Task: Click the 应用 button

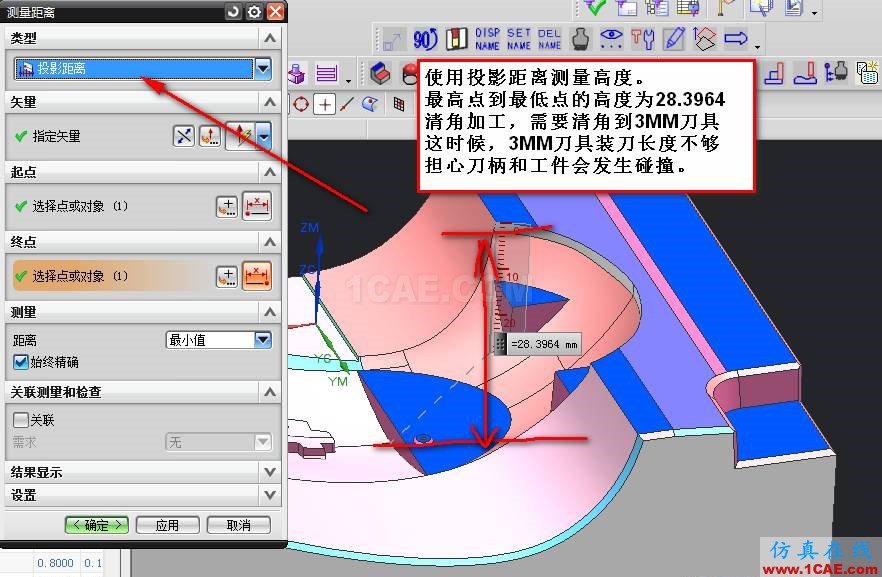Action: pos(167,525)
